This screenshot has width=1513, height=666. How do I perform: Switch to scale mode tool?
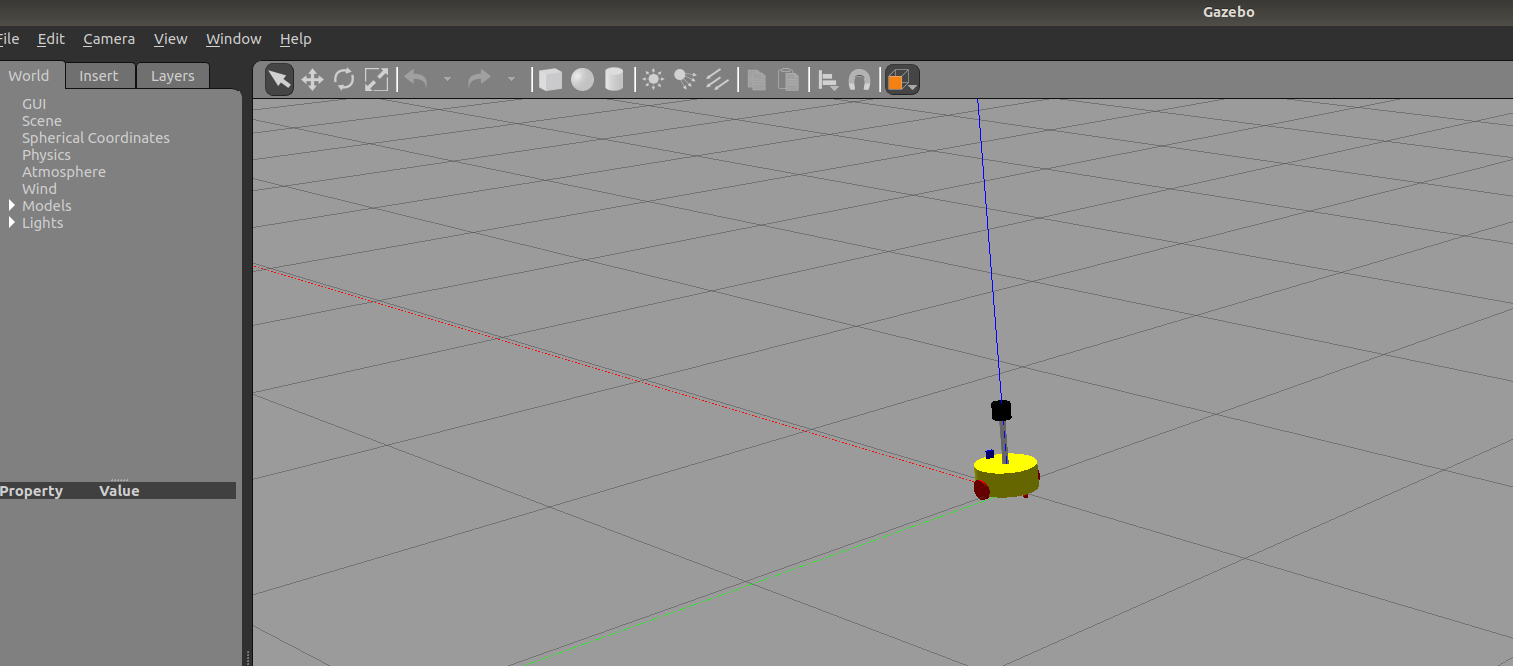[376, 80]
